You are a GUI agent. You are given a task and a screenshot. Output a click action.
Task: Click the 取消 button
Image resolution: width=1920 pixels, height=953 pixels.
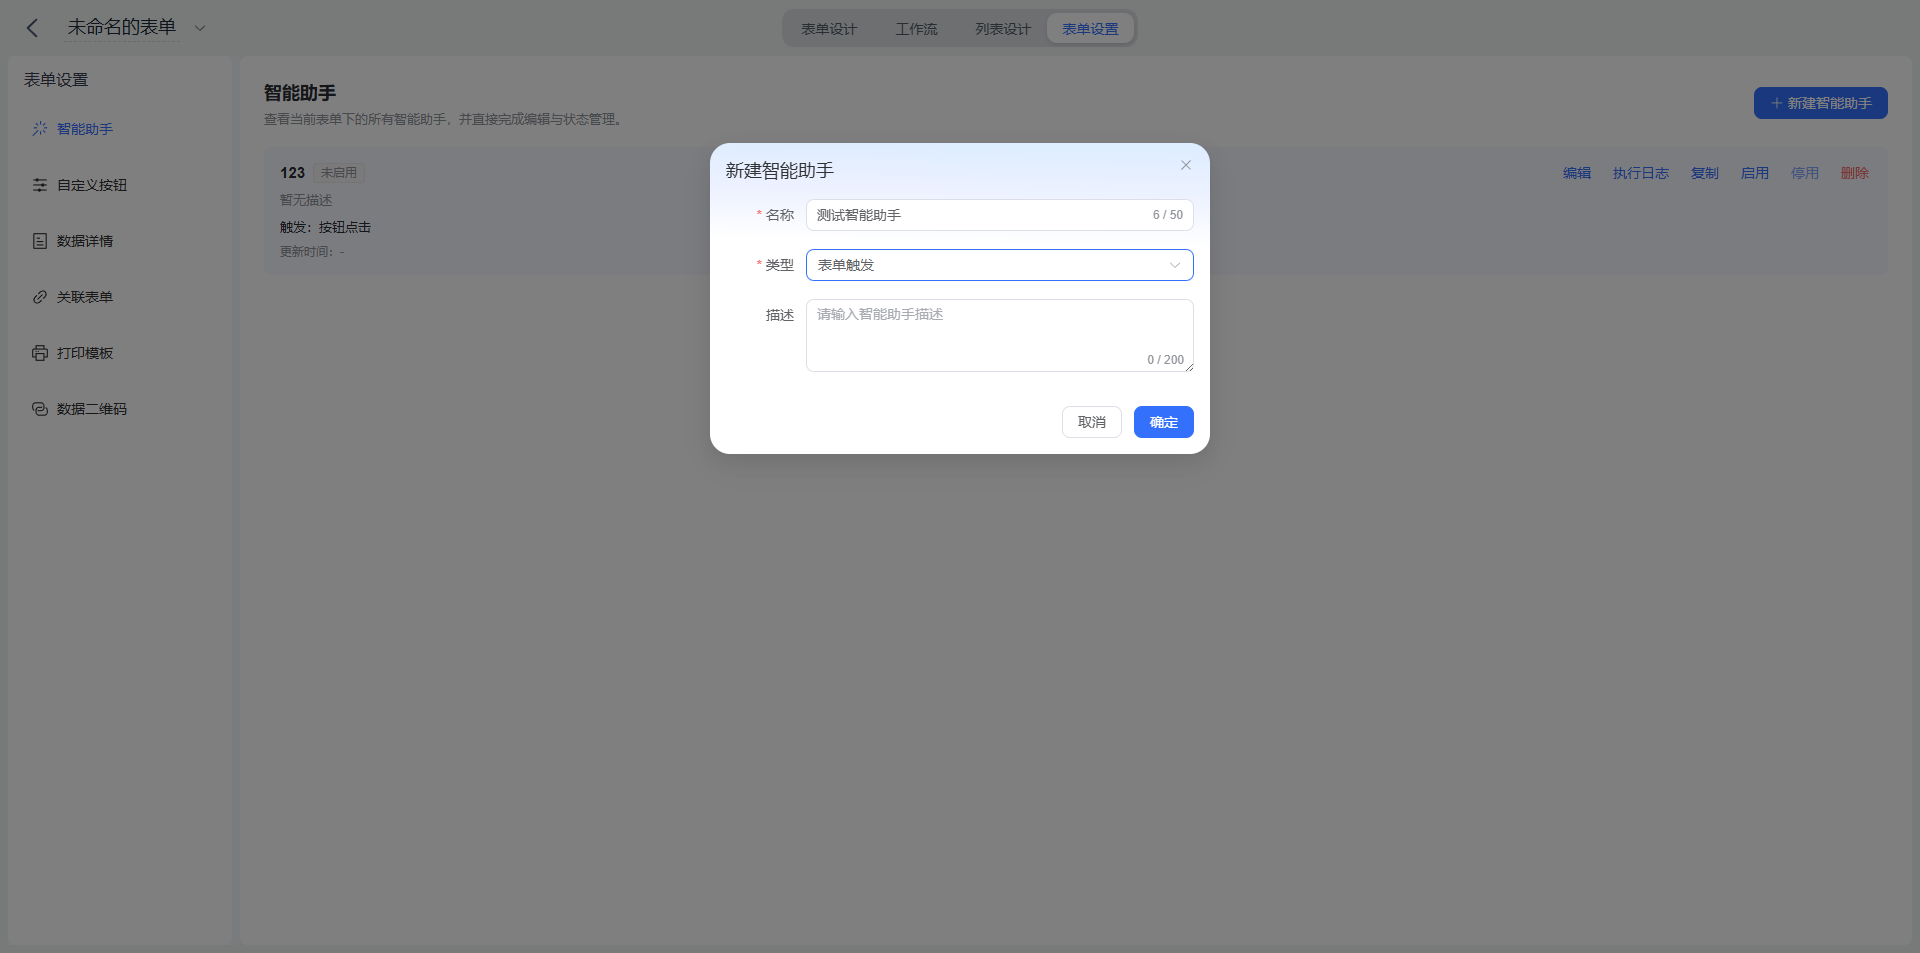click(x=1092, y=422)
